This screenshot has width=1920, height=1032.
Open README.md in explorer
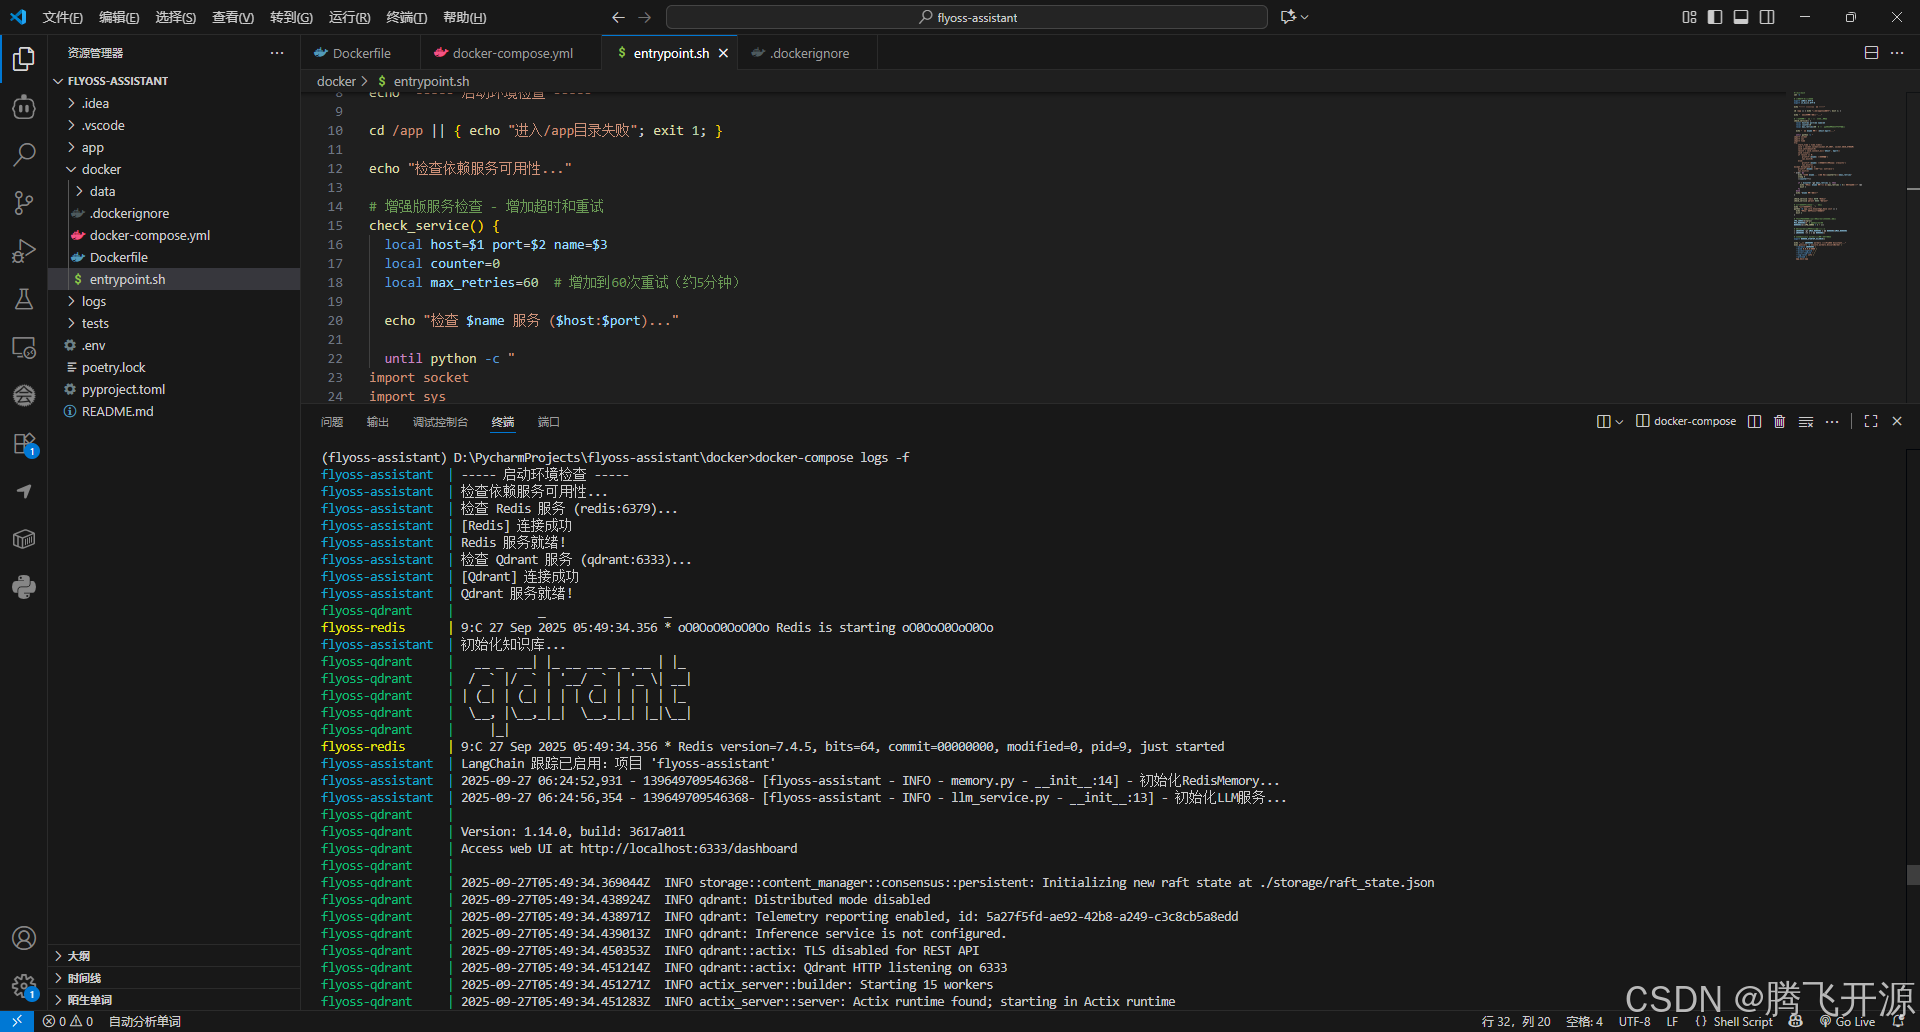click(x=174, y=411)
